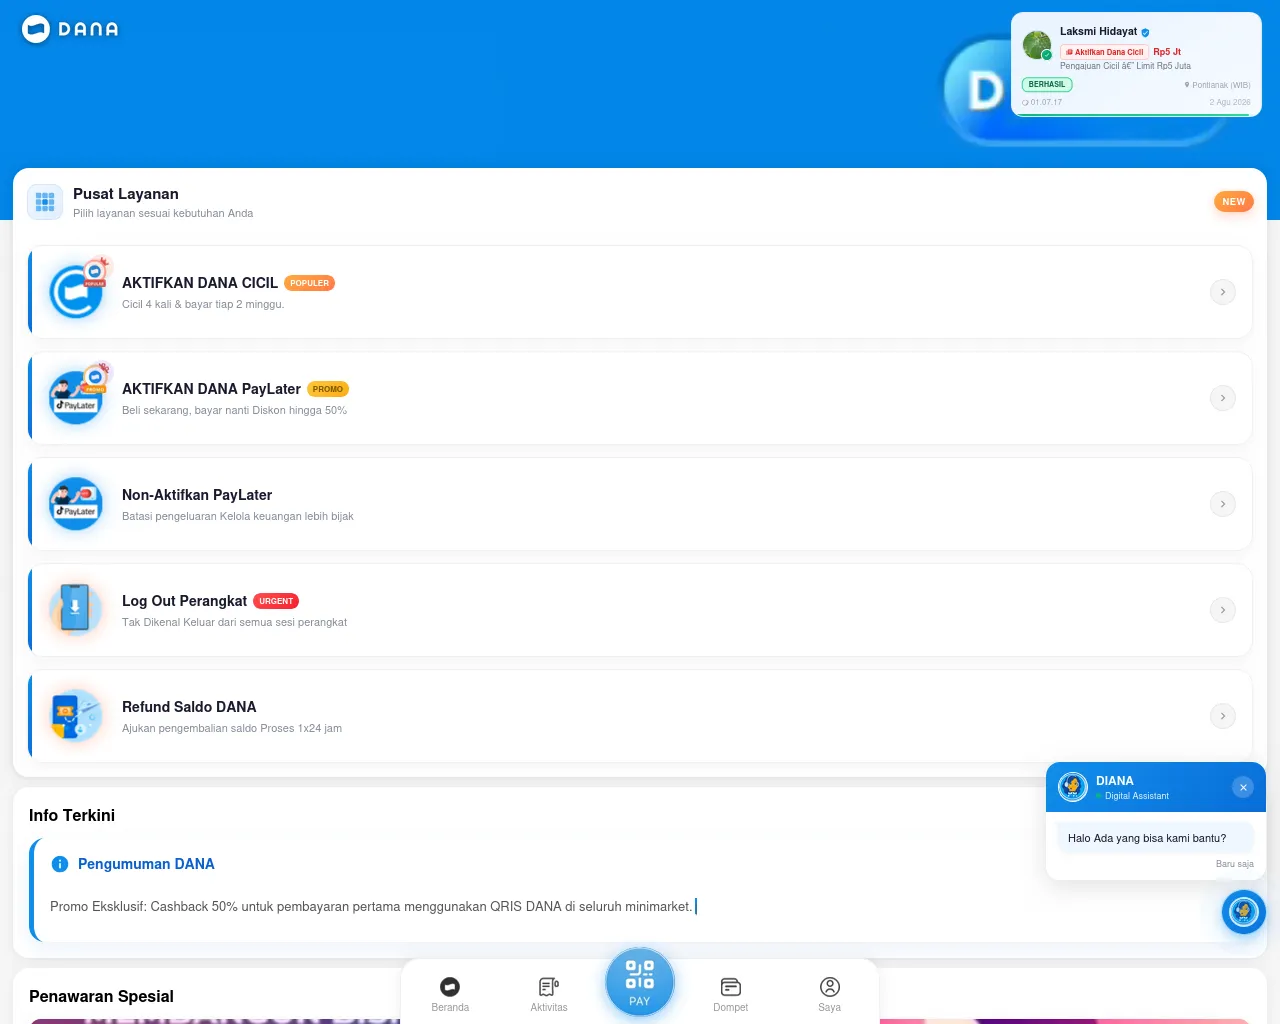This screenshot has width=1280, height=1024.
Task: Click the AKTIFKAN DANA CICIL service icon
Action: pos(77,291)
